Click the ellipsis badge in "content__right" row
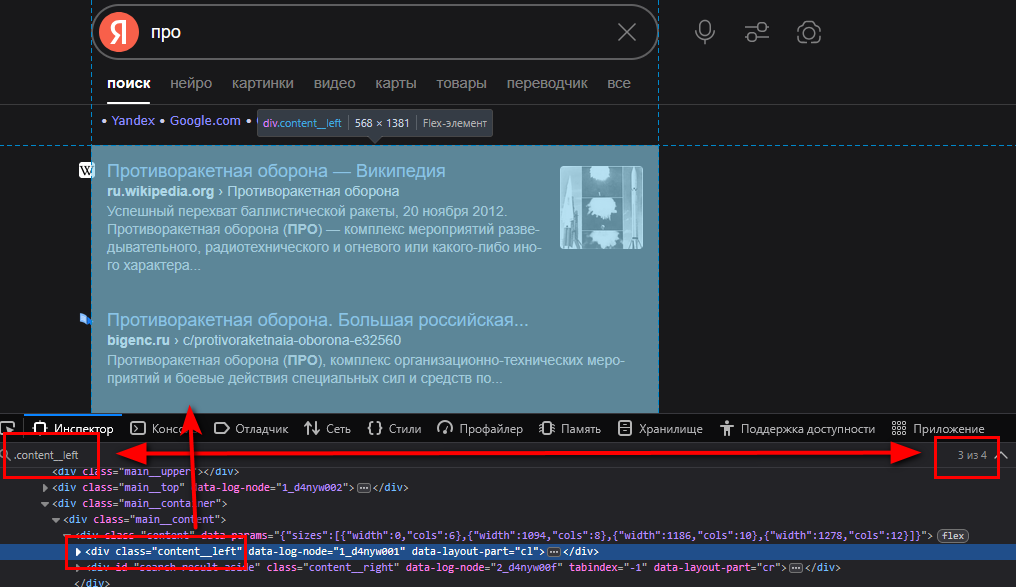This screenshot has height=587, width=1016. pos(796,568)
